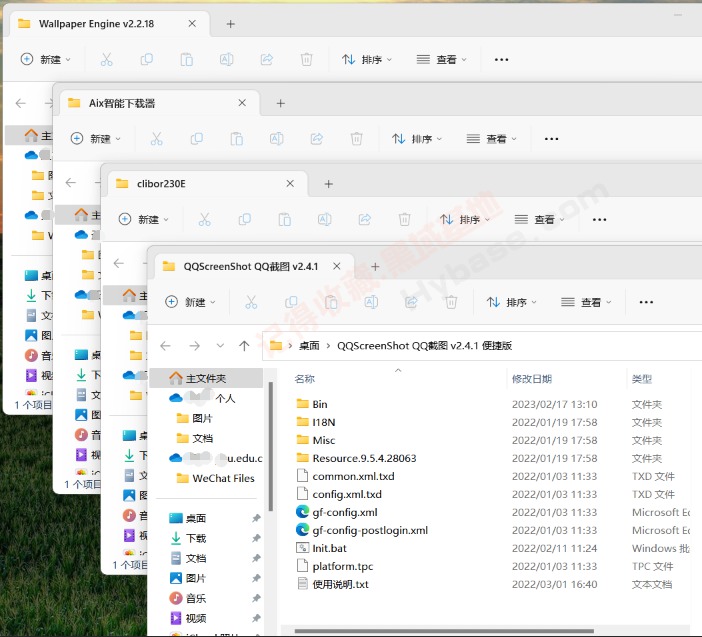
Task: Click Copy icon in Wallpaper Engine window
Action: click(x=146, y=60)
